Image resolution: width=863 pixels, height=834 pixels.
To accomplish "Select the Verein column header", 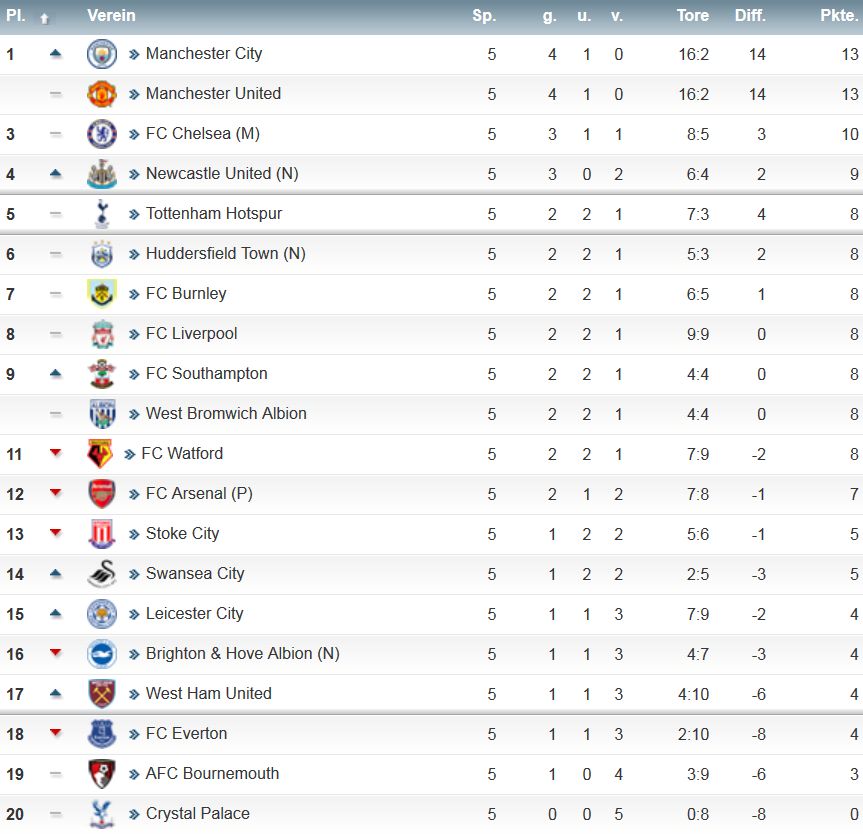I will pyautogui.click(x=111, y=15).
